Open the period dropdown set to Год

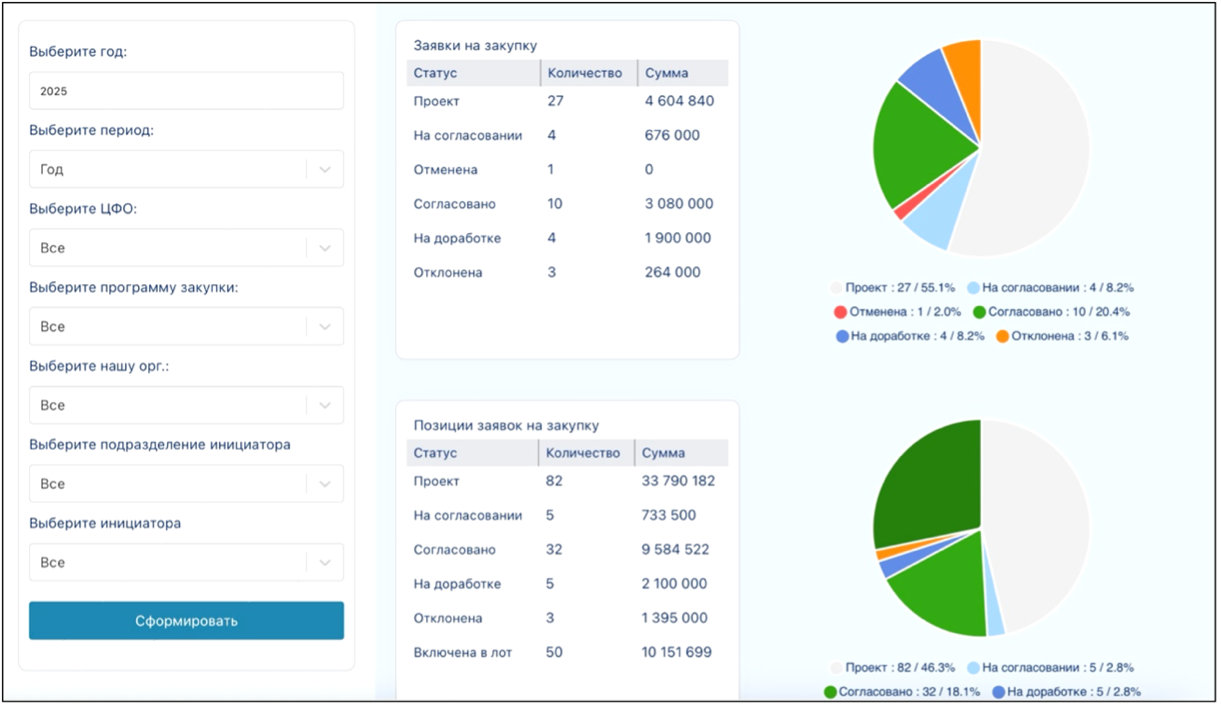click(x=186, y=170)
